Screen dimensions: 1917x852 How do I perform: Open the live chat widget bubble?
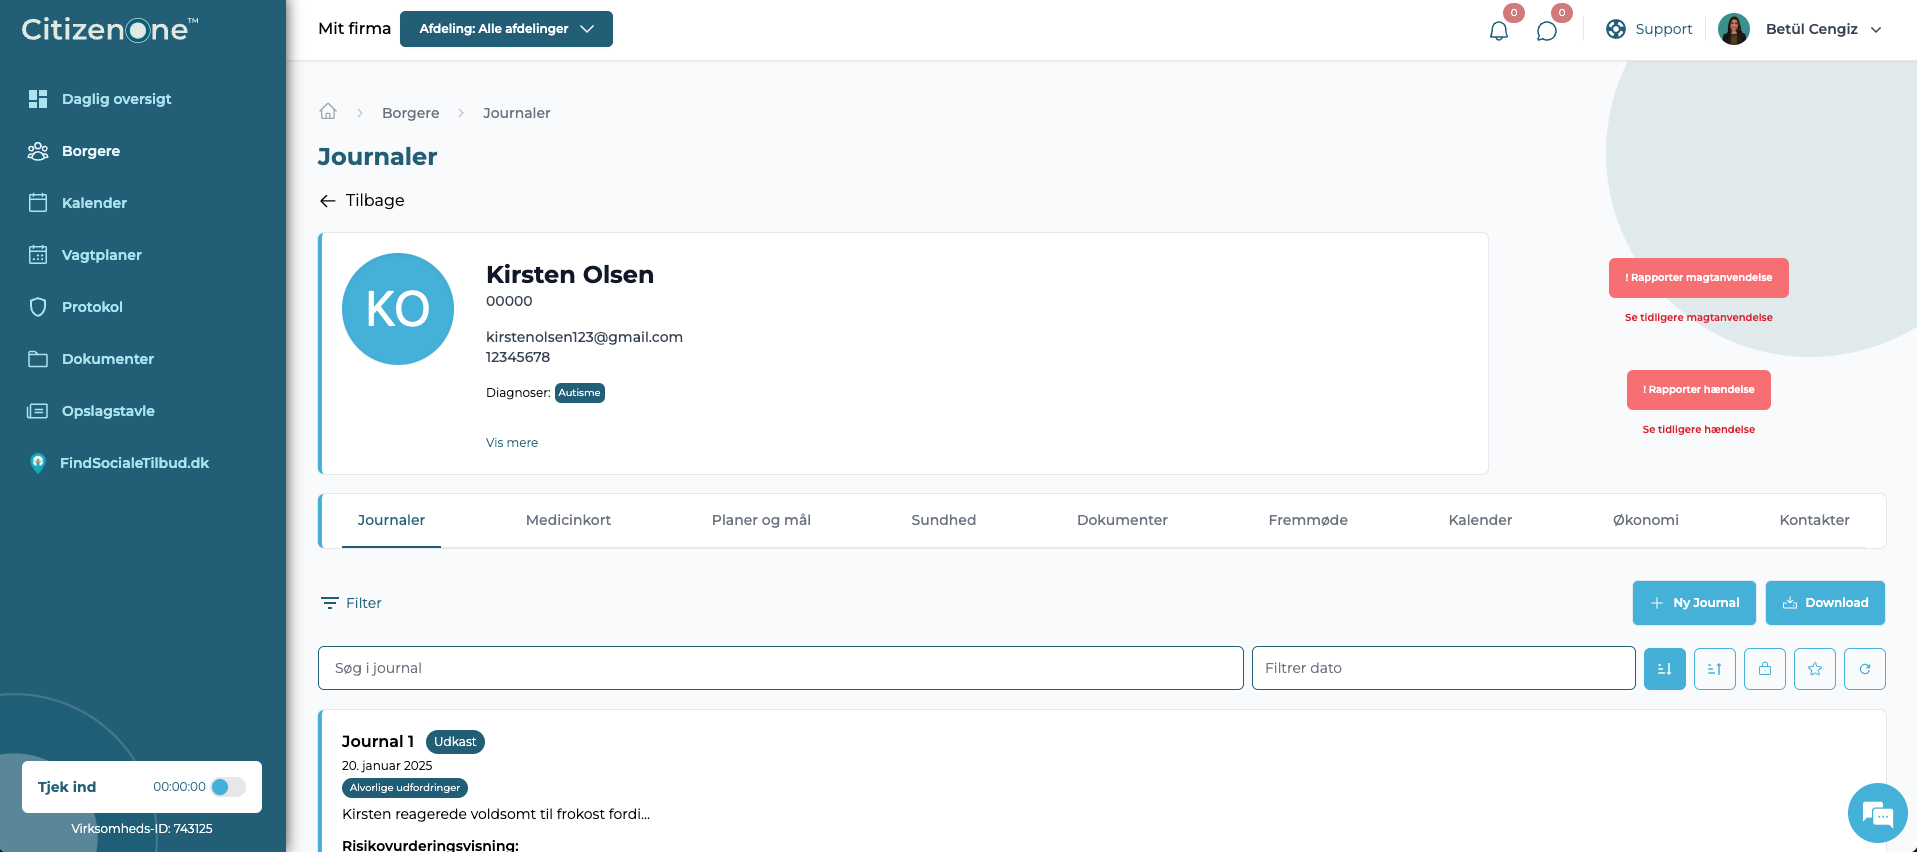1877,813
